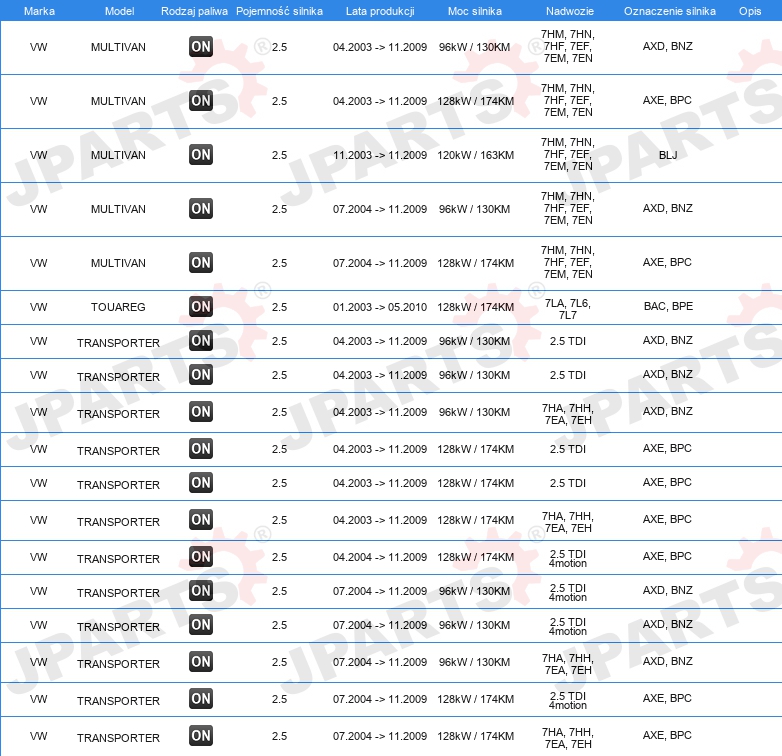This screenshot has width=782, height=756.
Task: Click 128kW / 174KM in Multivan 07.2004 row
Action: pos(475,263)
